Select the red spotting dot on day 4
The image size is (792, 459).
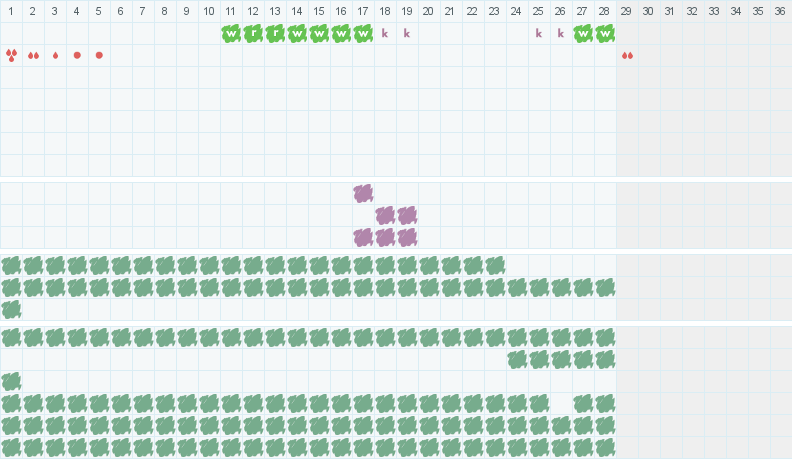point(77,55)
